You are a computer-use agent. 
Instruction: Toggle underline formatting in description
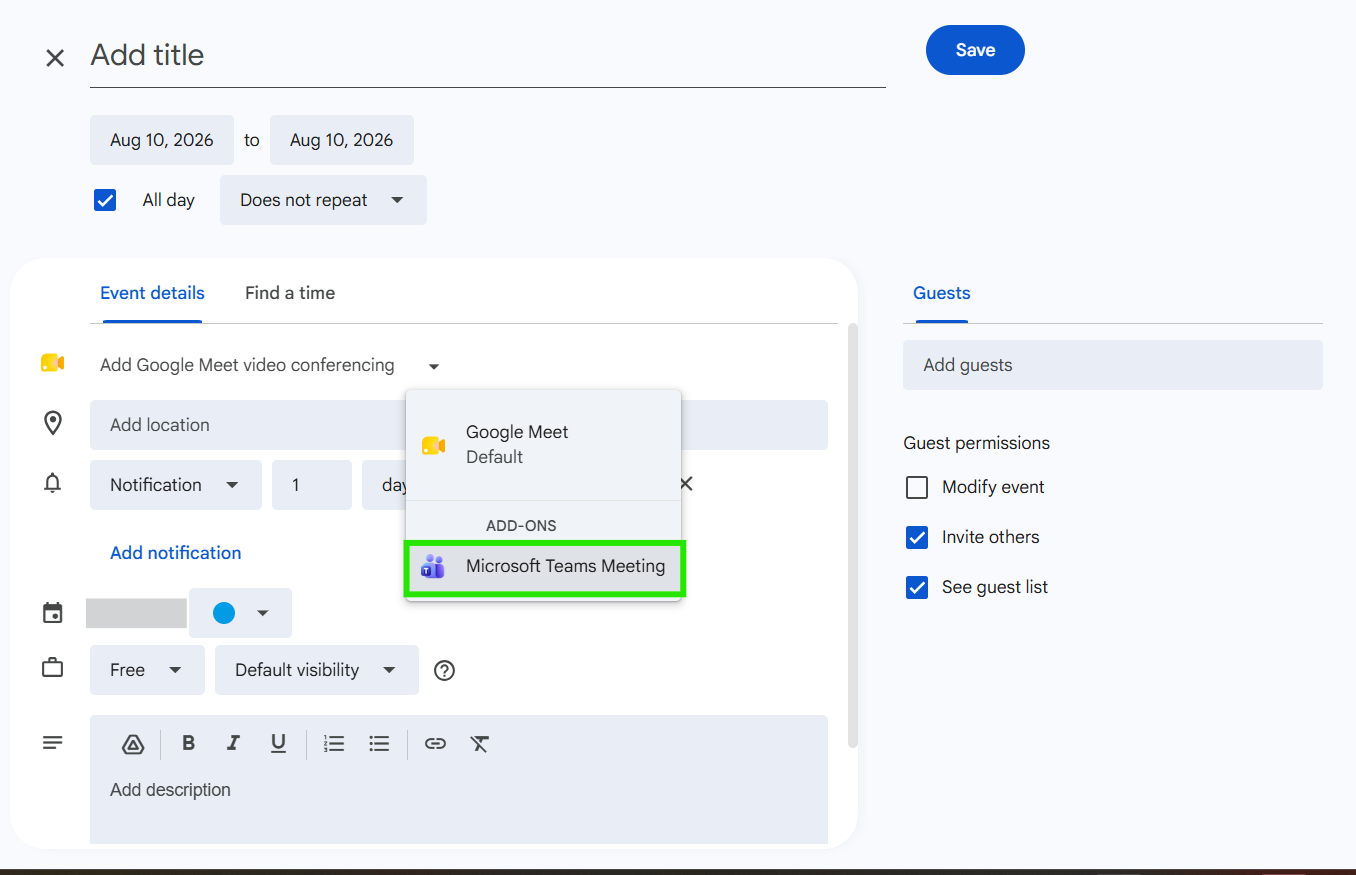coord(278,743)
